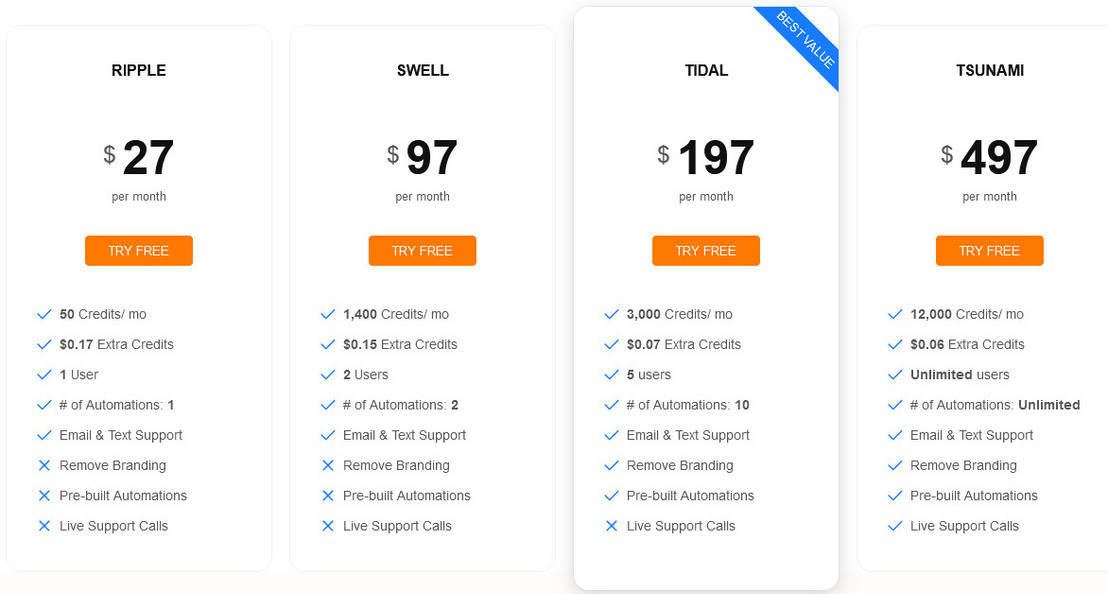The width and height of the screenshot is (1108, 594).
Task: Click the Ripple plan TRY FREE button
Action: pos(138,251)
